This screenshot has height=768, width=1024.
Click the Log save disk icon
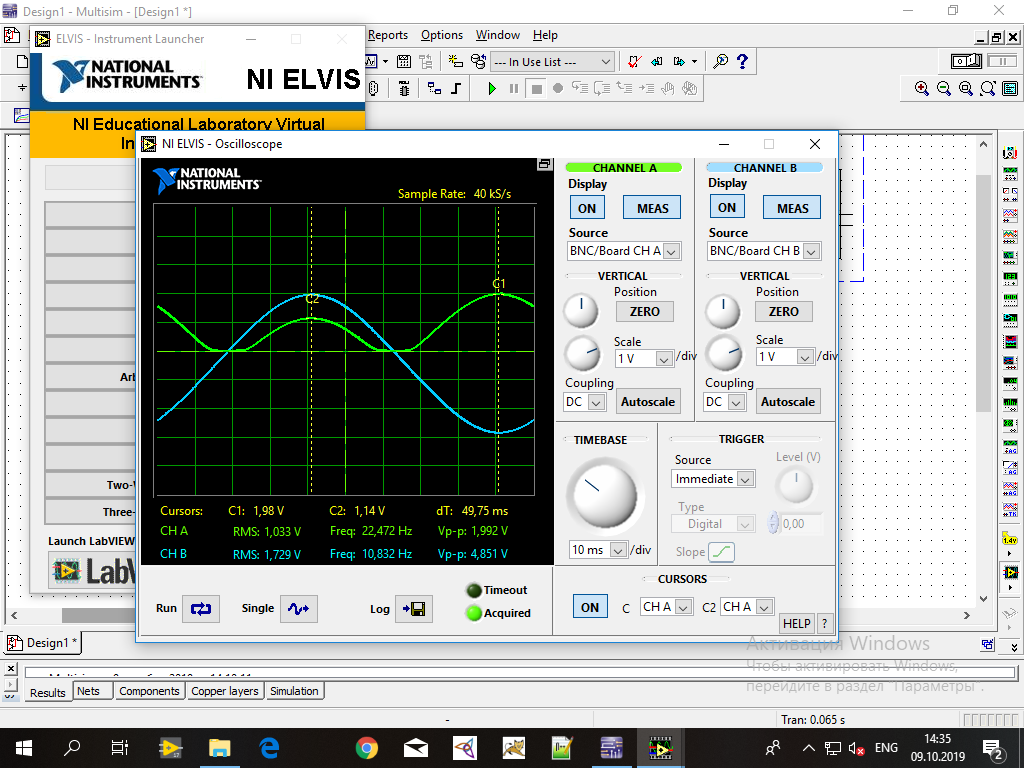click(413, 609)
